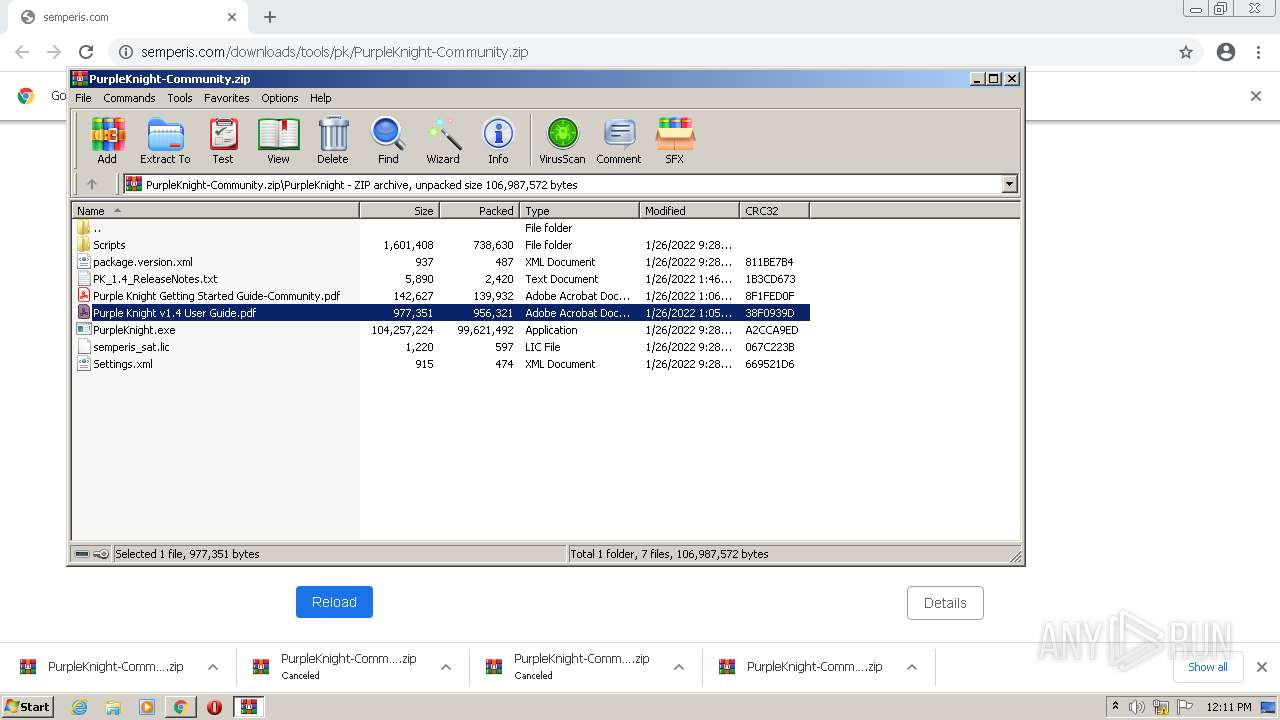This screenshot has width=1280, height=720.
Task: Click the Info toolbar icon
Action: click(498, 140)
